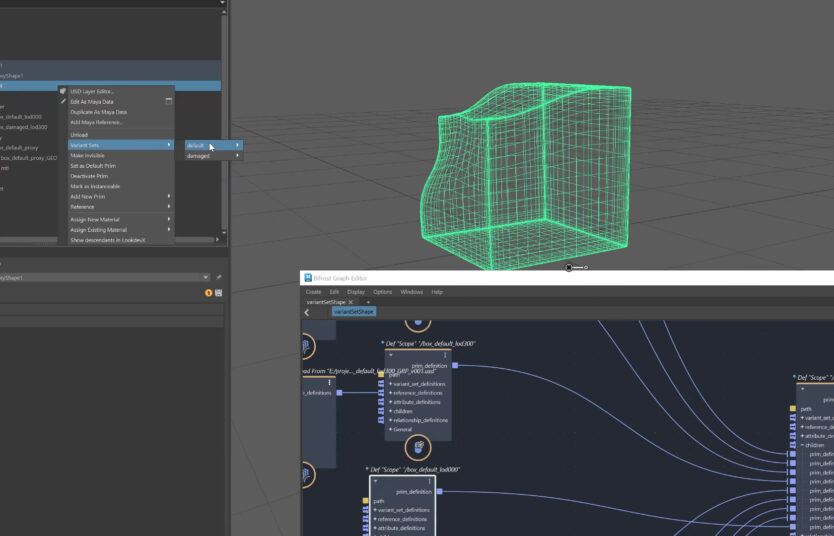
Task: Toggle Mark as Instanceable option
Action: 95,186
